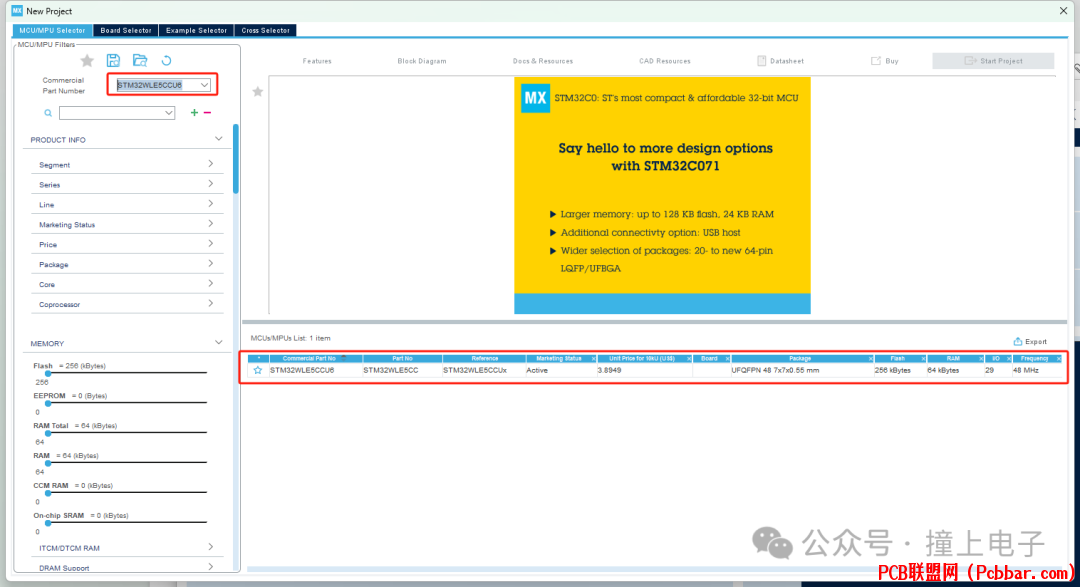Save the current search filter
The height and width of the screenshot is (587, 1080).
(x=113, y=61)
